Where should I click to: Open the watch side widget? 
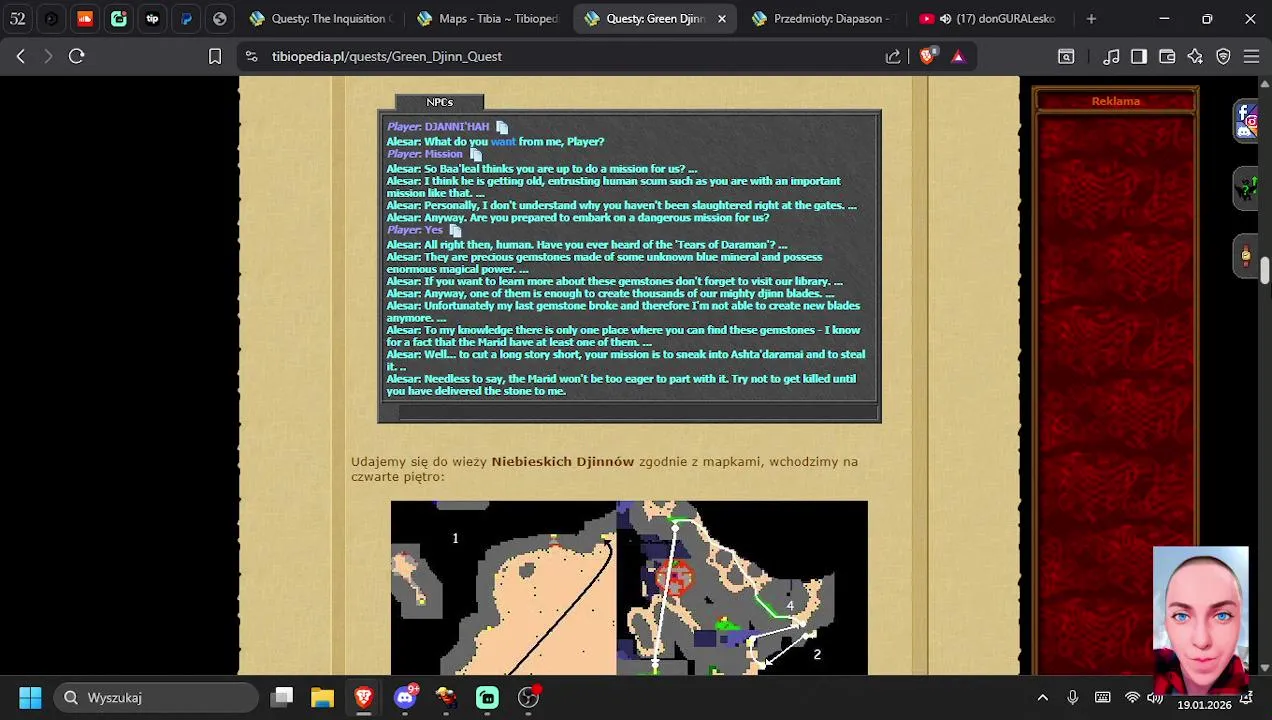coord(1246,254)
